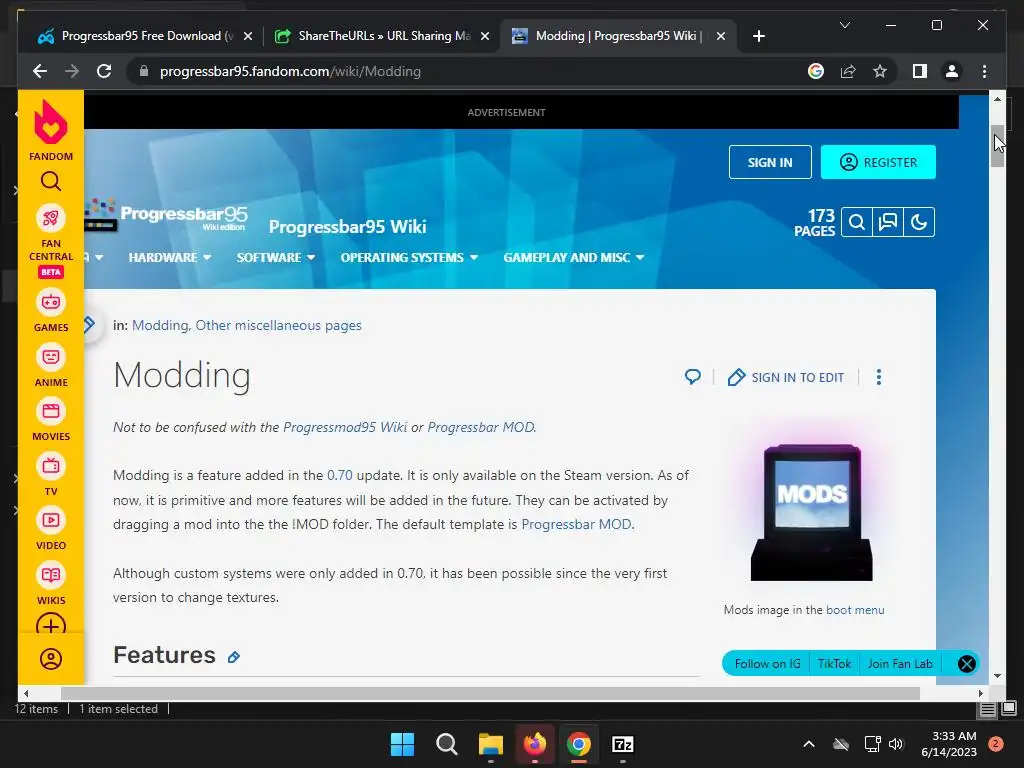
Task: Open Windows Start button
Action: click(x=402, y=744)
